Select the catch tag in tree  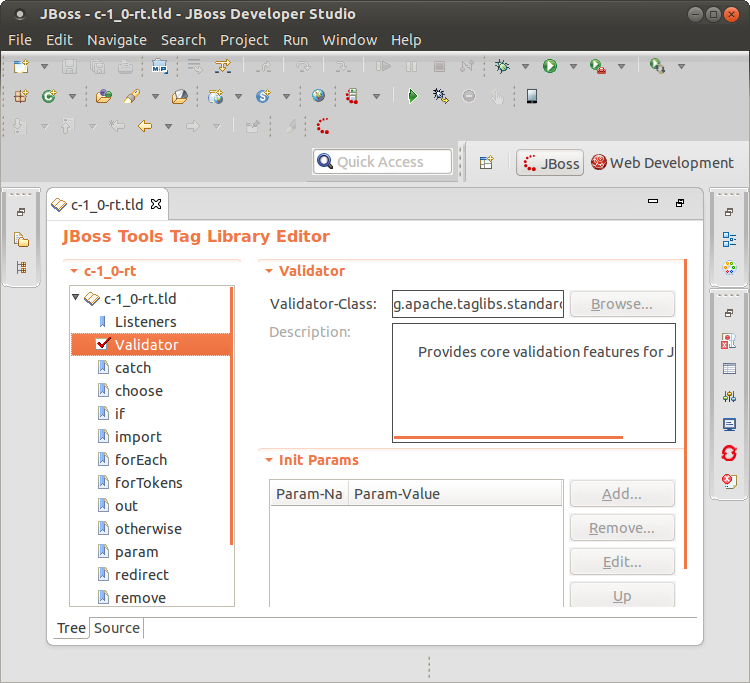132,368
